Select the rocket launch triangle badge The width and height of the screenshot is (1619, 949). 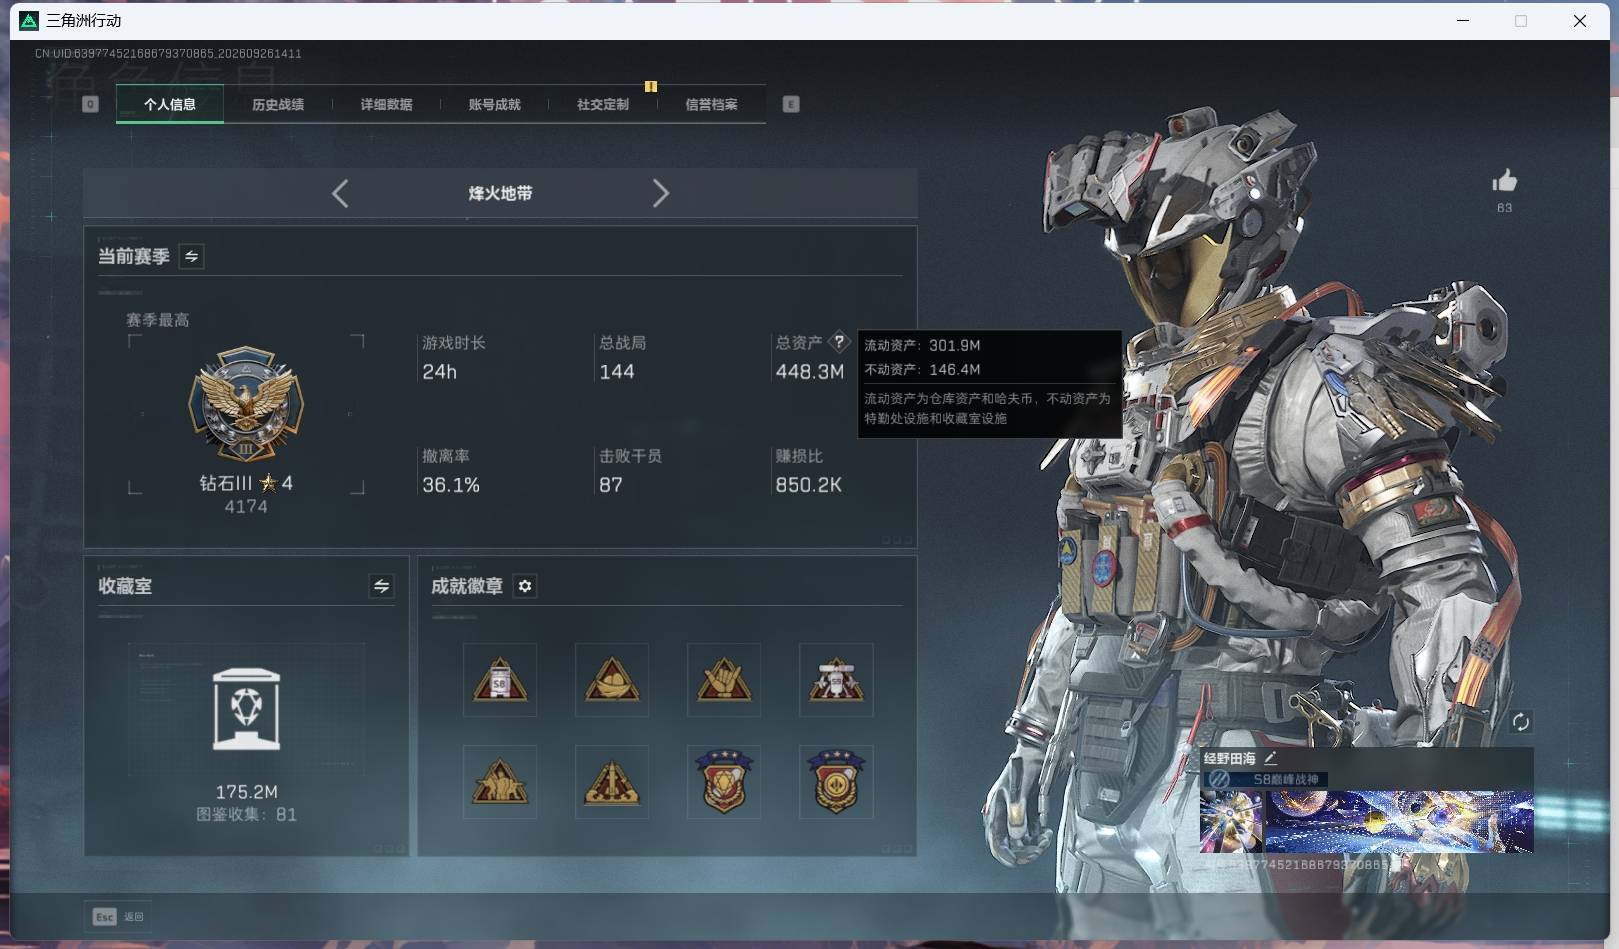612,781
